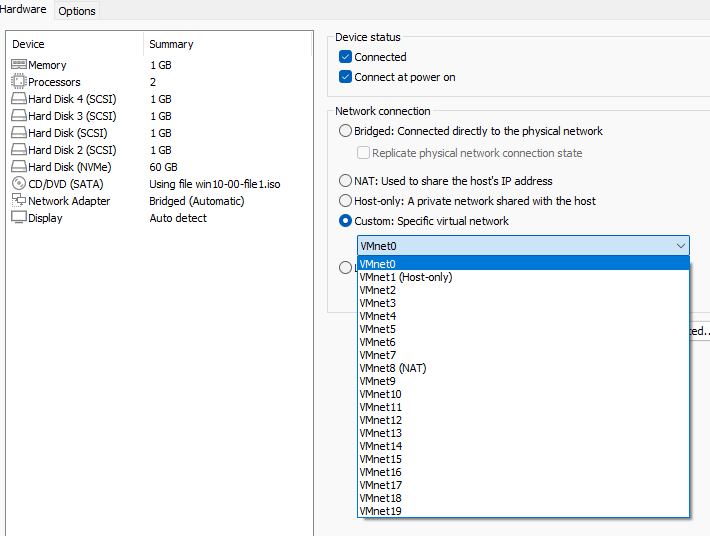Pick VMnet9 in the list
Viewport: 710px width, 536px height.
tap(523, 381)
